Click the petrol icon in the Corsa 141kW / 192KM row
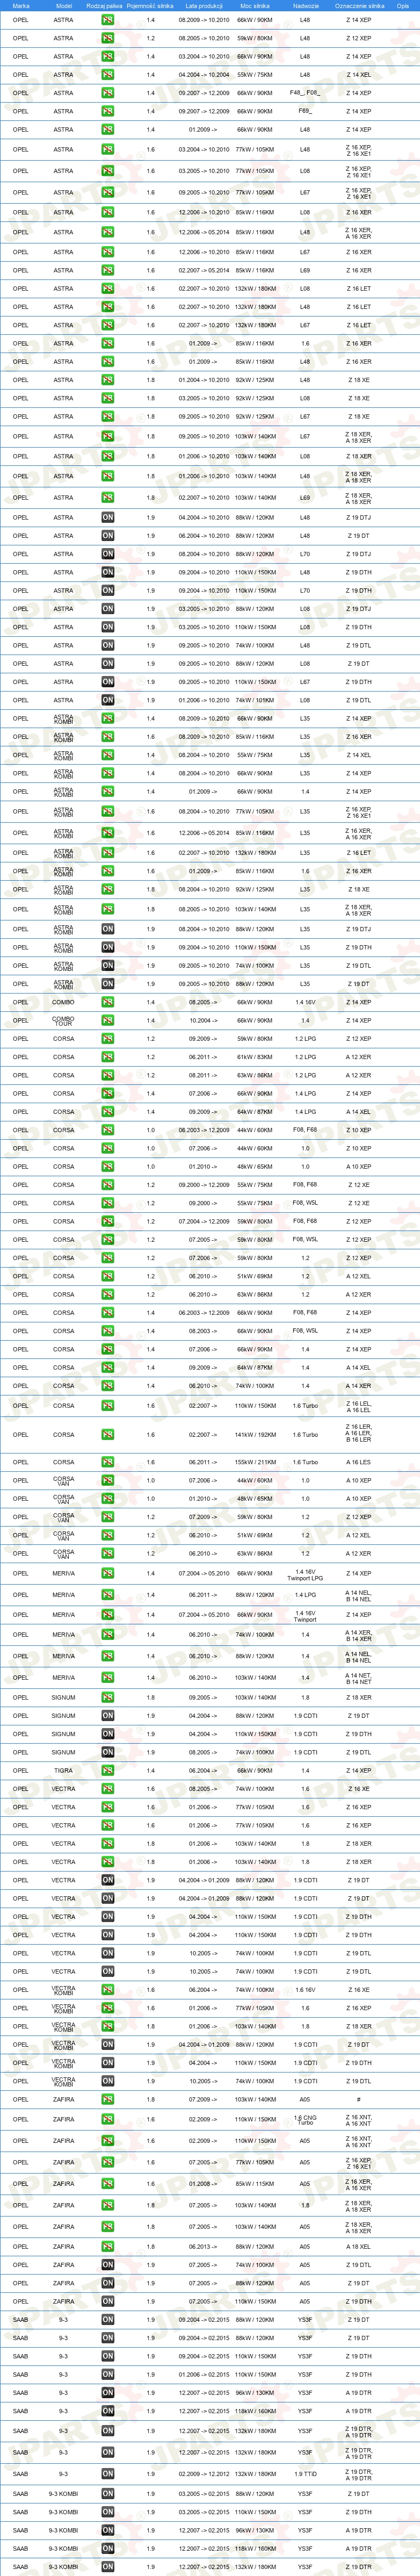The image size is (420, 2576). click(x=108, y=1435)
